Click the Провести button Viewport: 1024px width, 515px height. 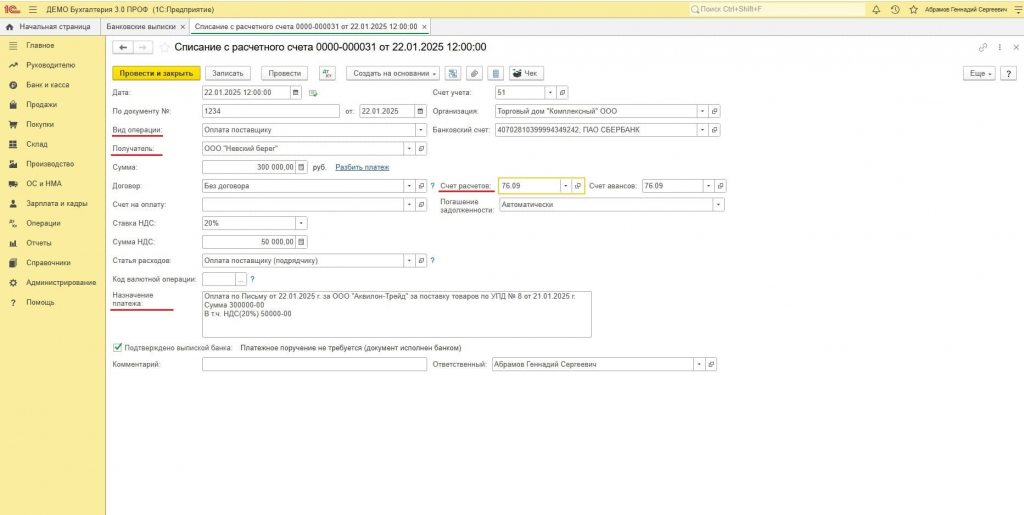coord(284,74)
